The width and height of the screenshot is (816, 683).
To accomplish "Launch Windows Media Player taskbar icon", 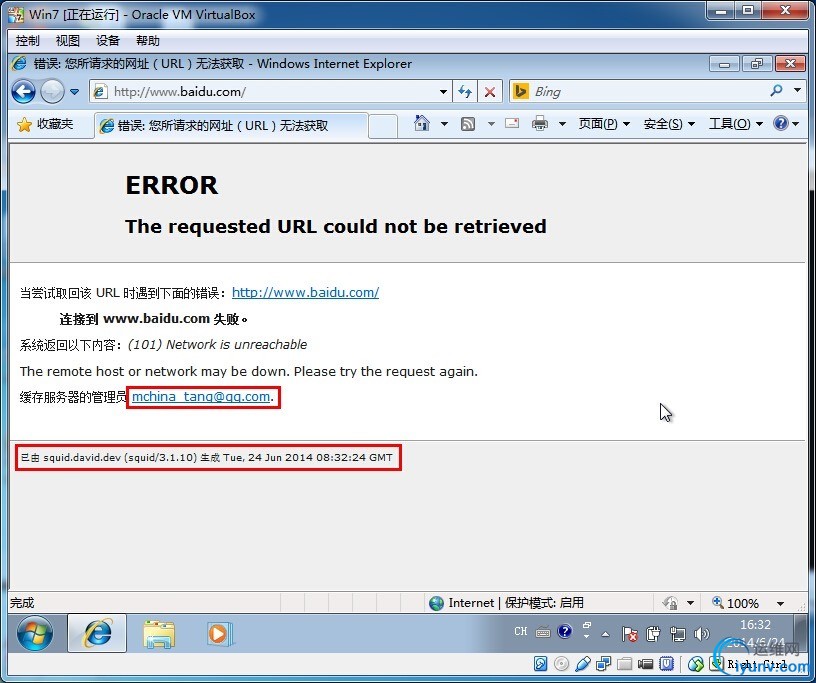I will [220, 634].
